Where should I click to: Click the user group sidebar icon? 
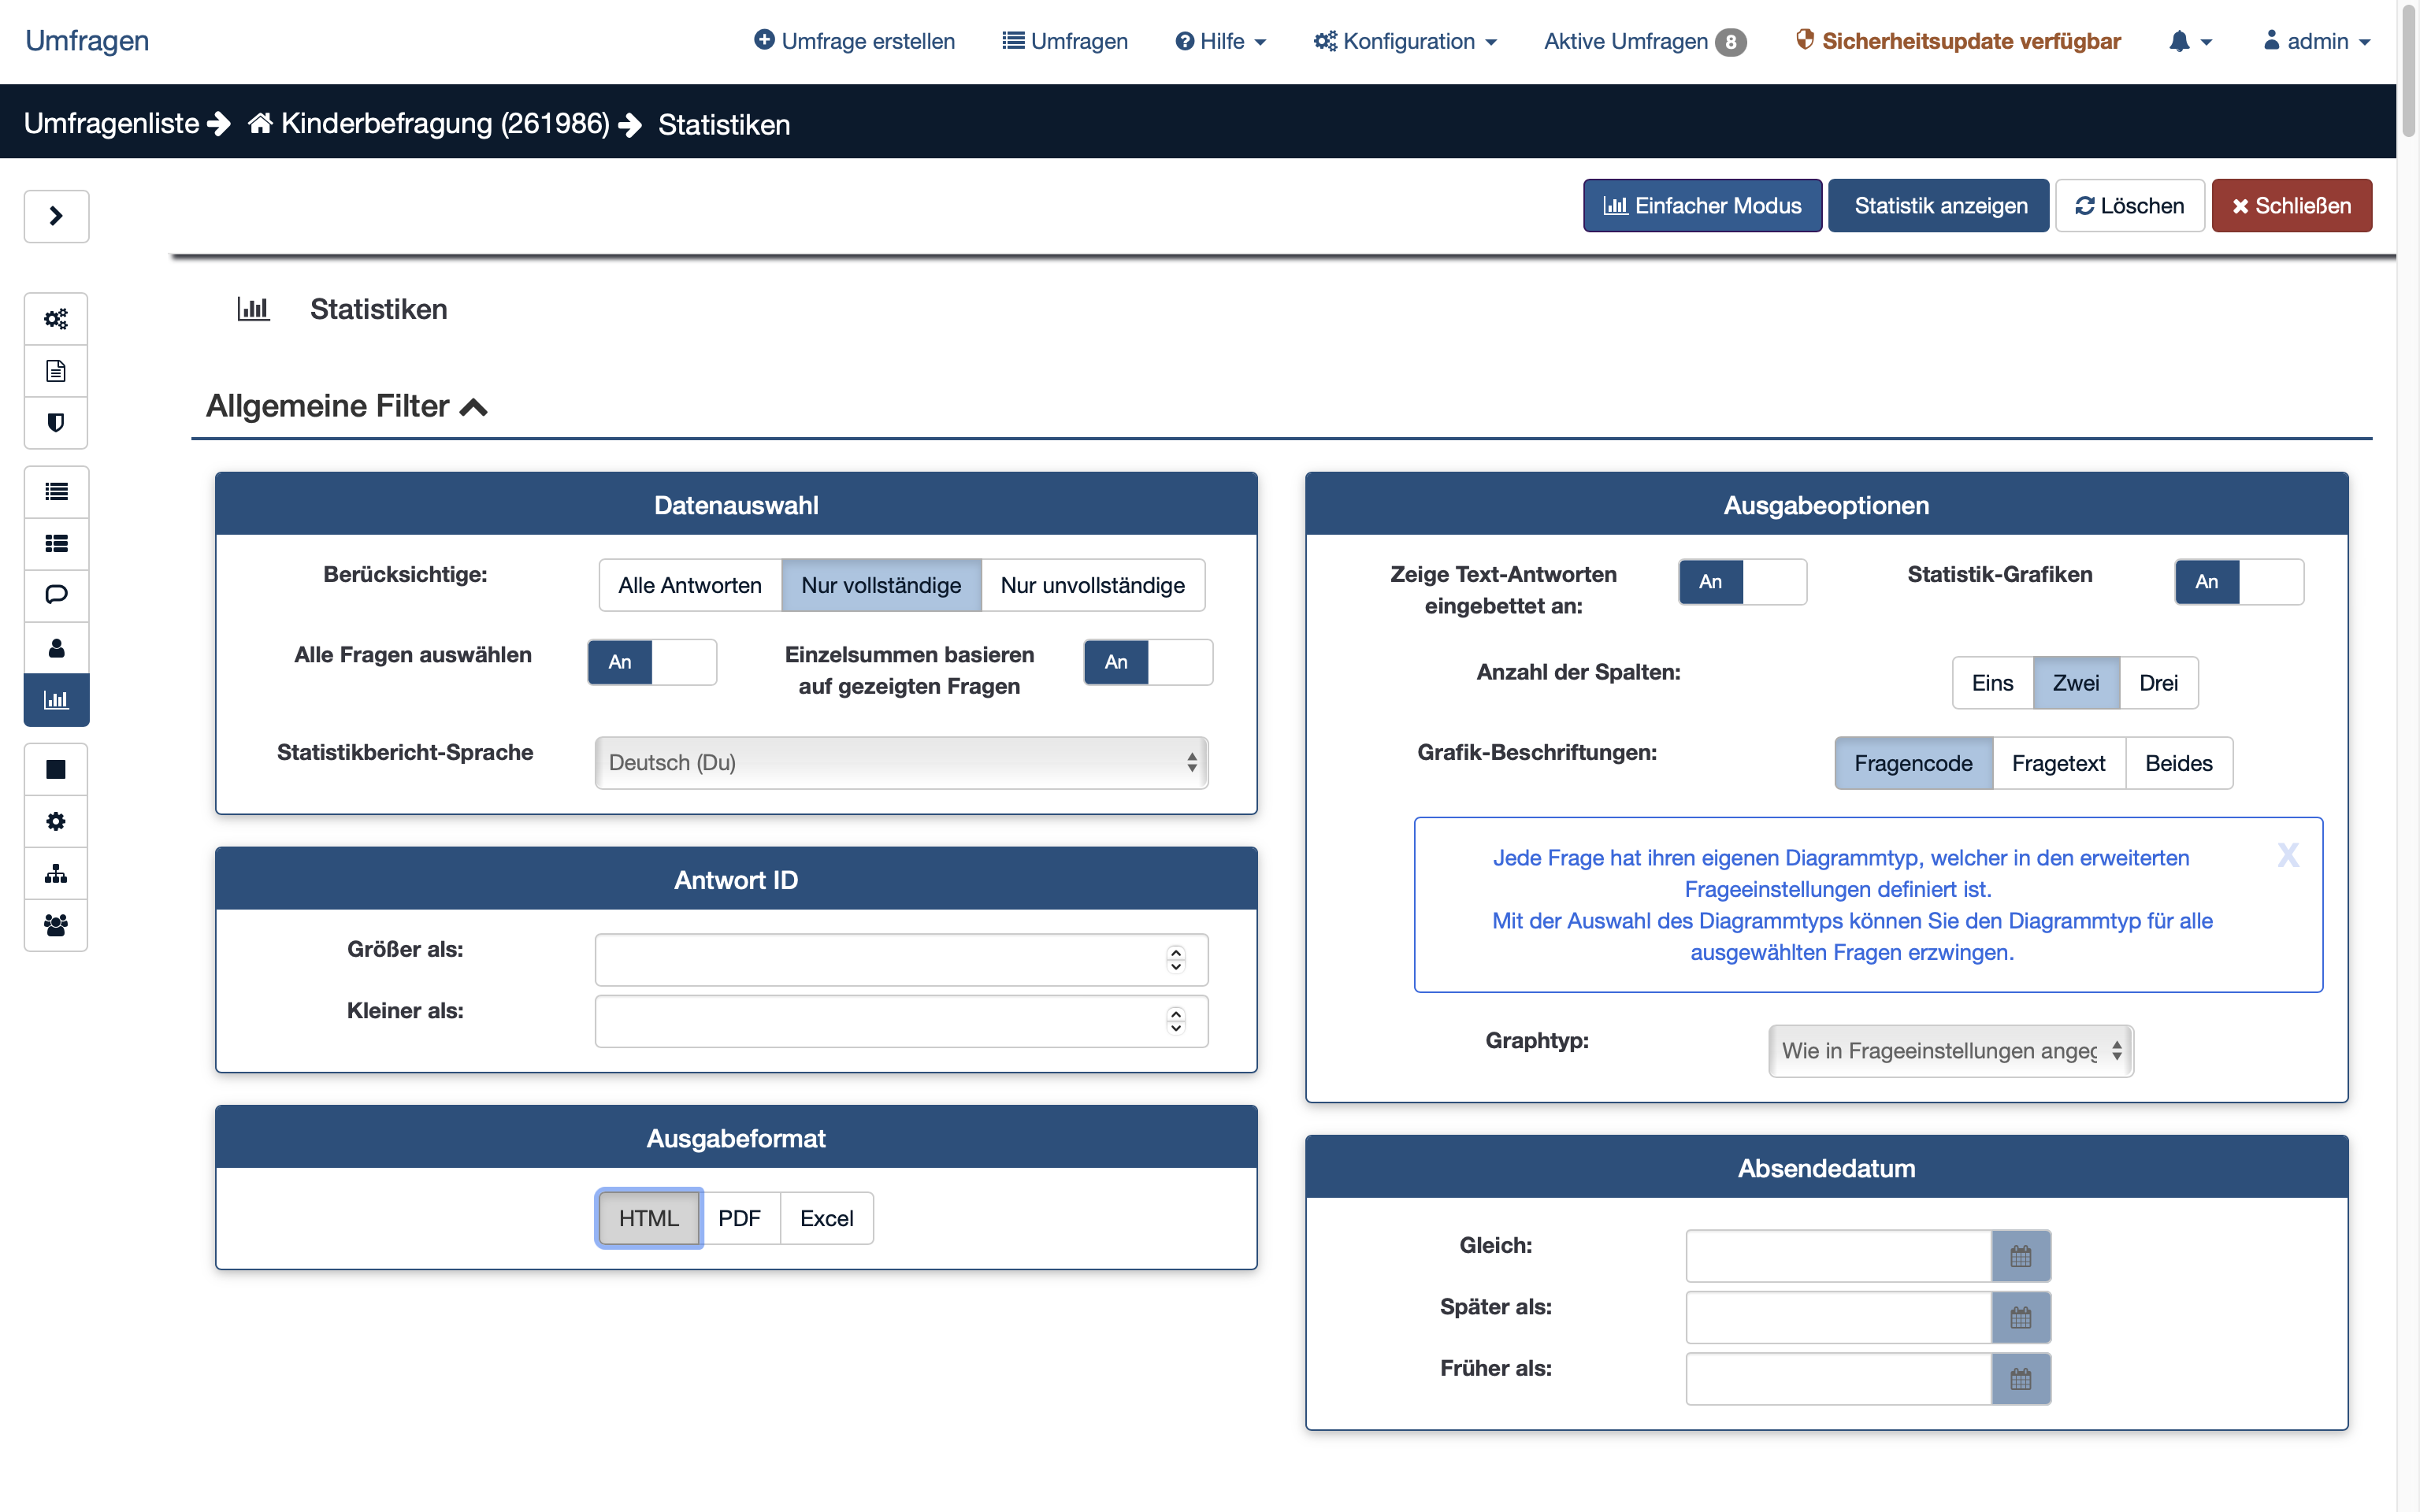(x=56, y=925)
